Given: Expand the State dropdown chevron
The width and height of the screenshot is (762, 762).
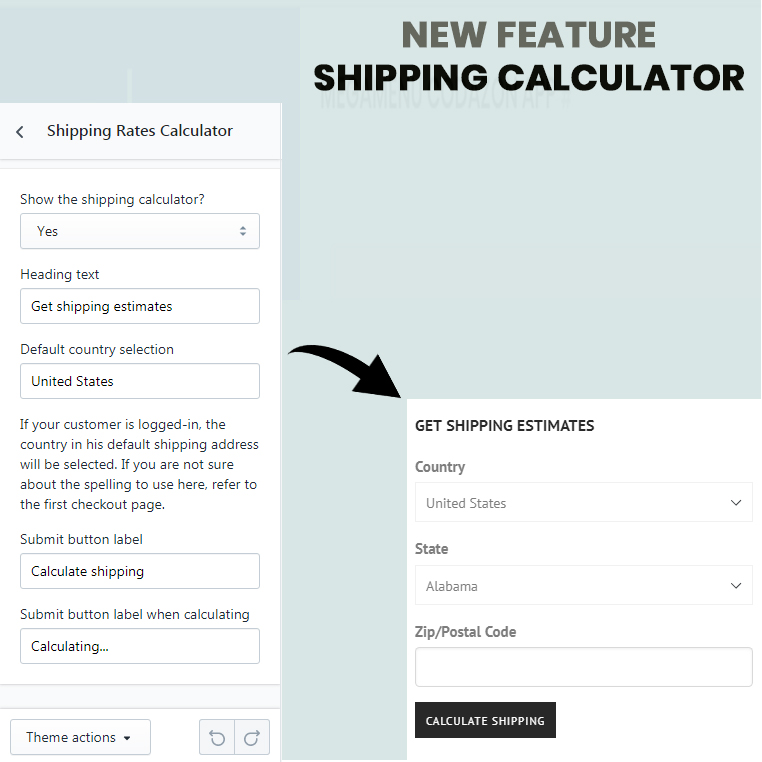Looking at the screenshot, I should [736, 586].
